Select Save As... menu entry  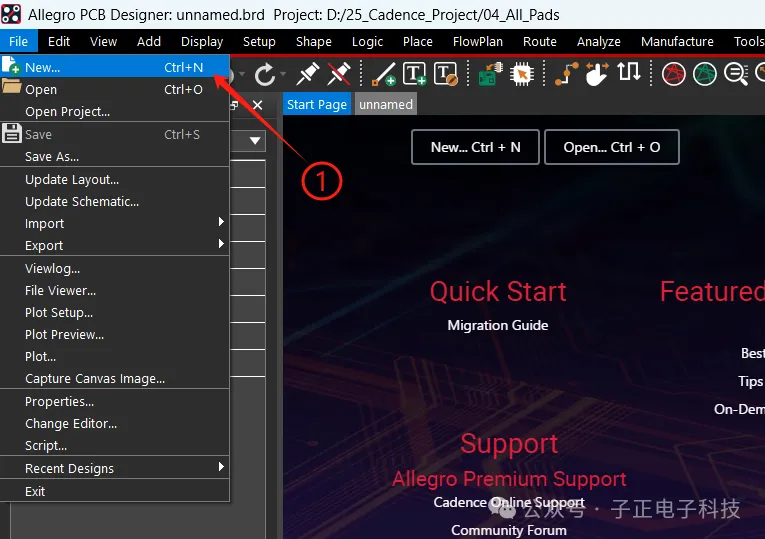pos(115,157)
